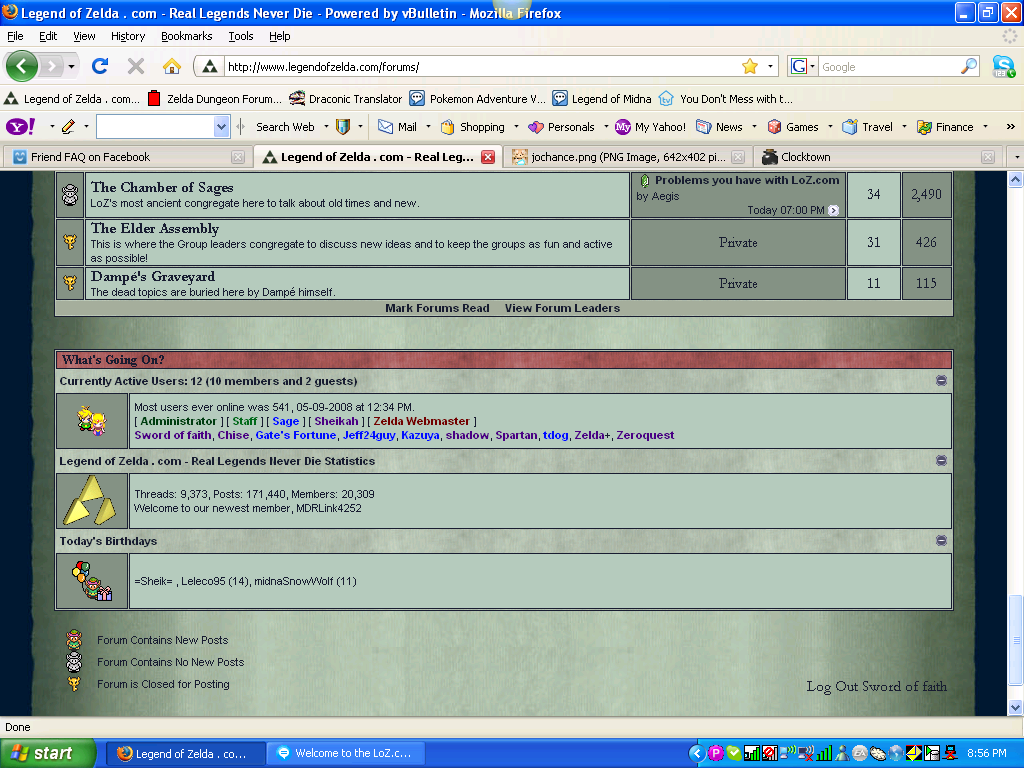This screenshot has width=1024, height=768.
Task: Click the Firefox back arrow button
Action: (x=22, y=66)
